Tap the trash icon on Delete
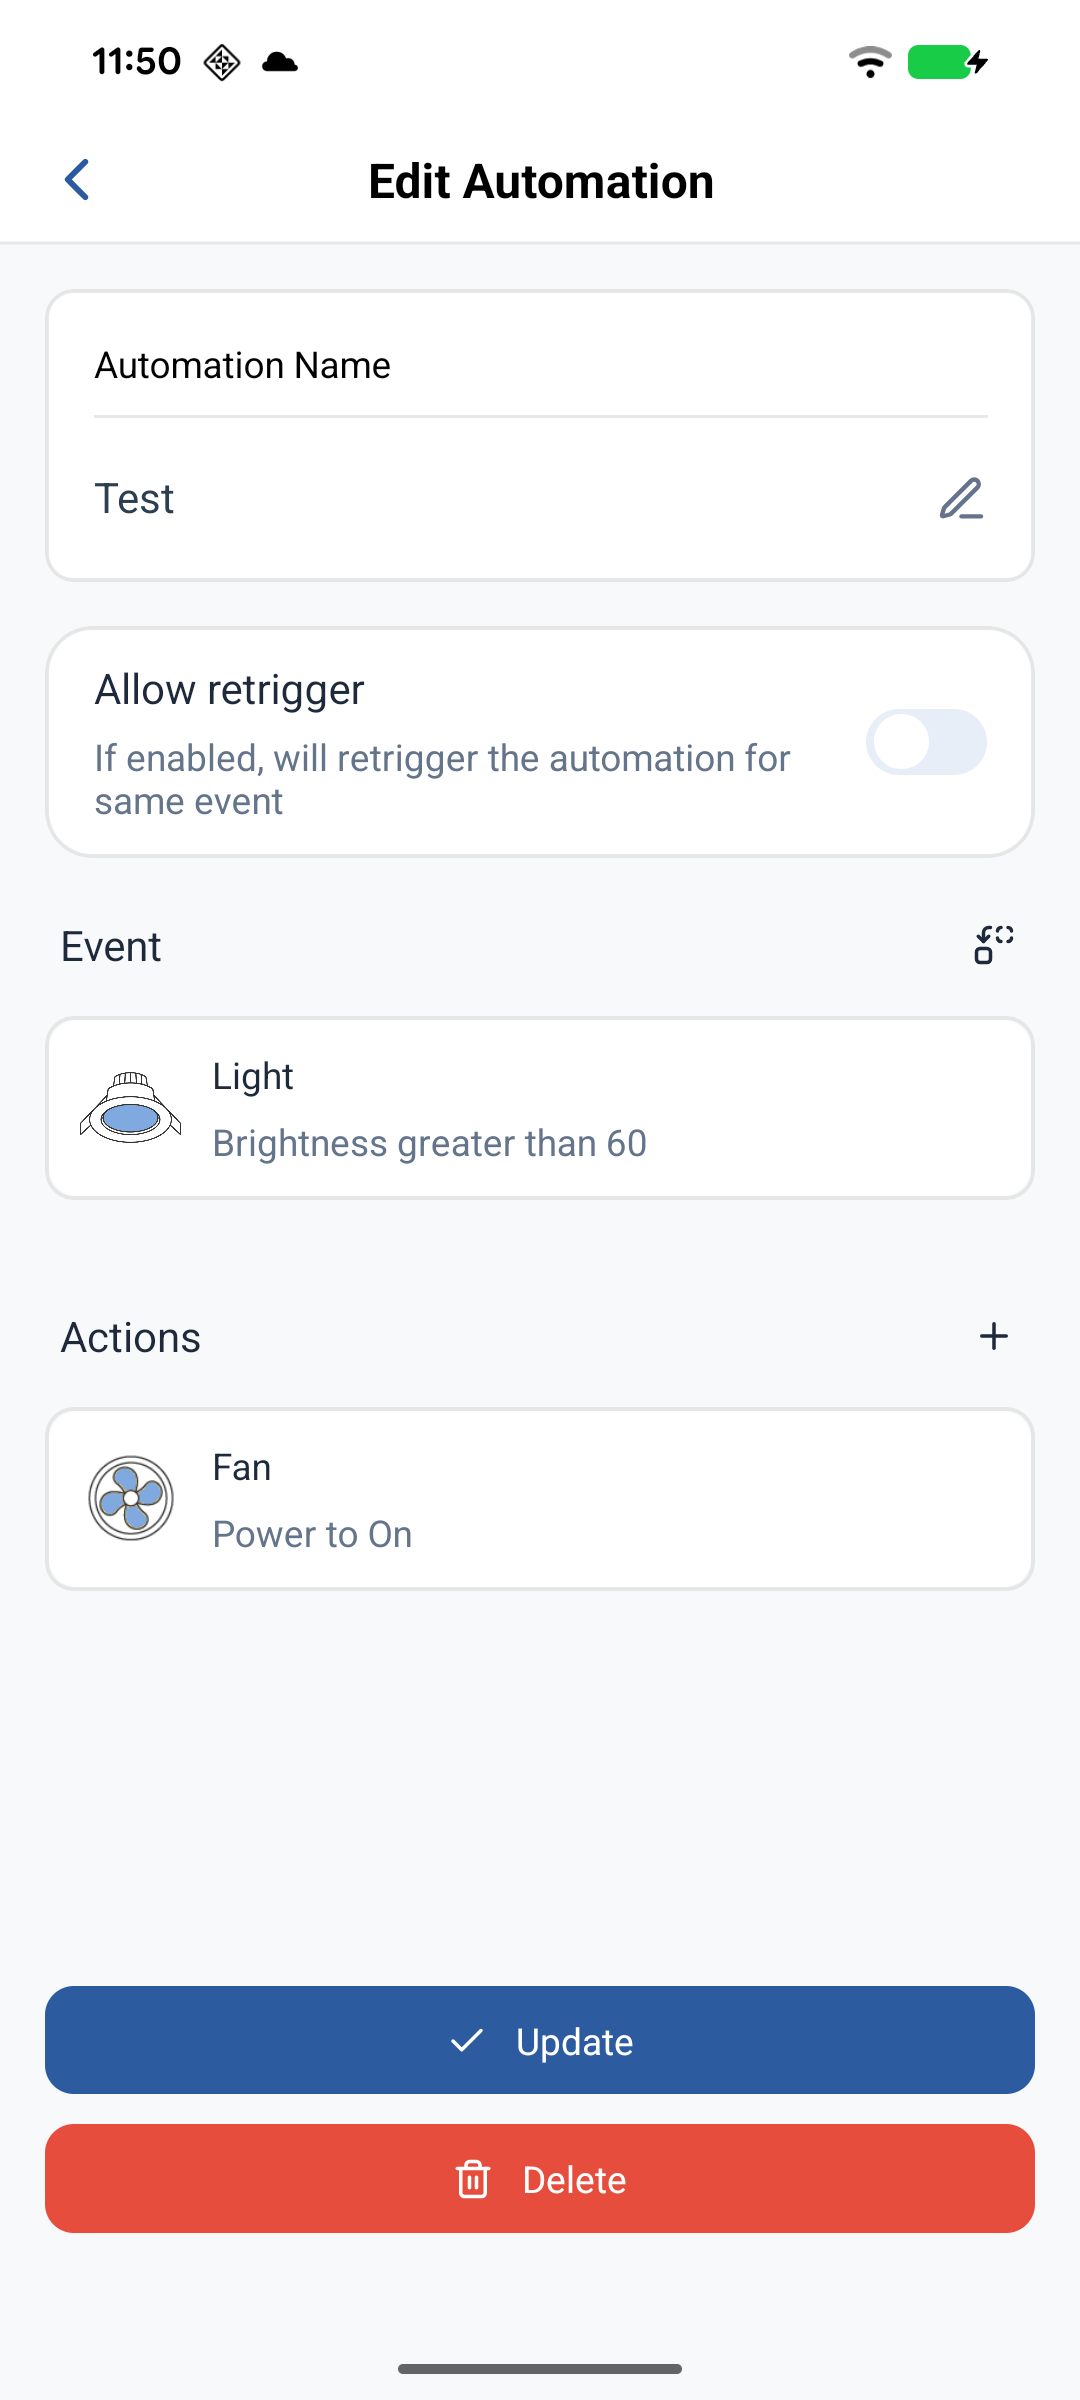The width and height of the screenshot is (1080, 2400). point(473,2179)
